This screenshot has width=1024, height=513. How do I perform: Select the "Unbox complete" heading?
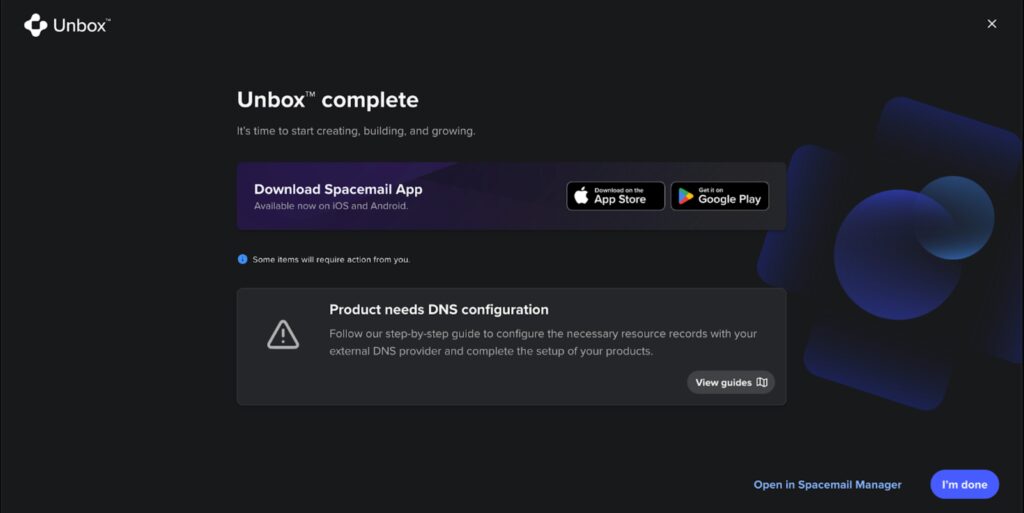click(327, 100)
